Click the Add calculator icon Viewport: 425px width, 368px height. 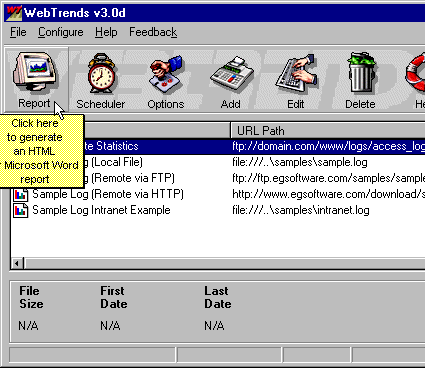(231, 74)
